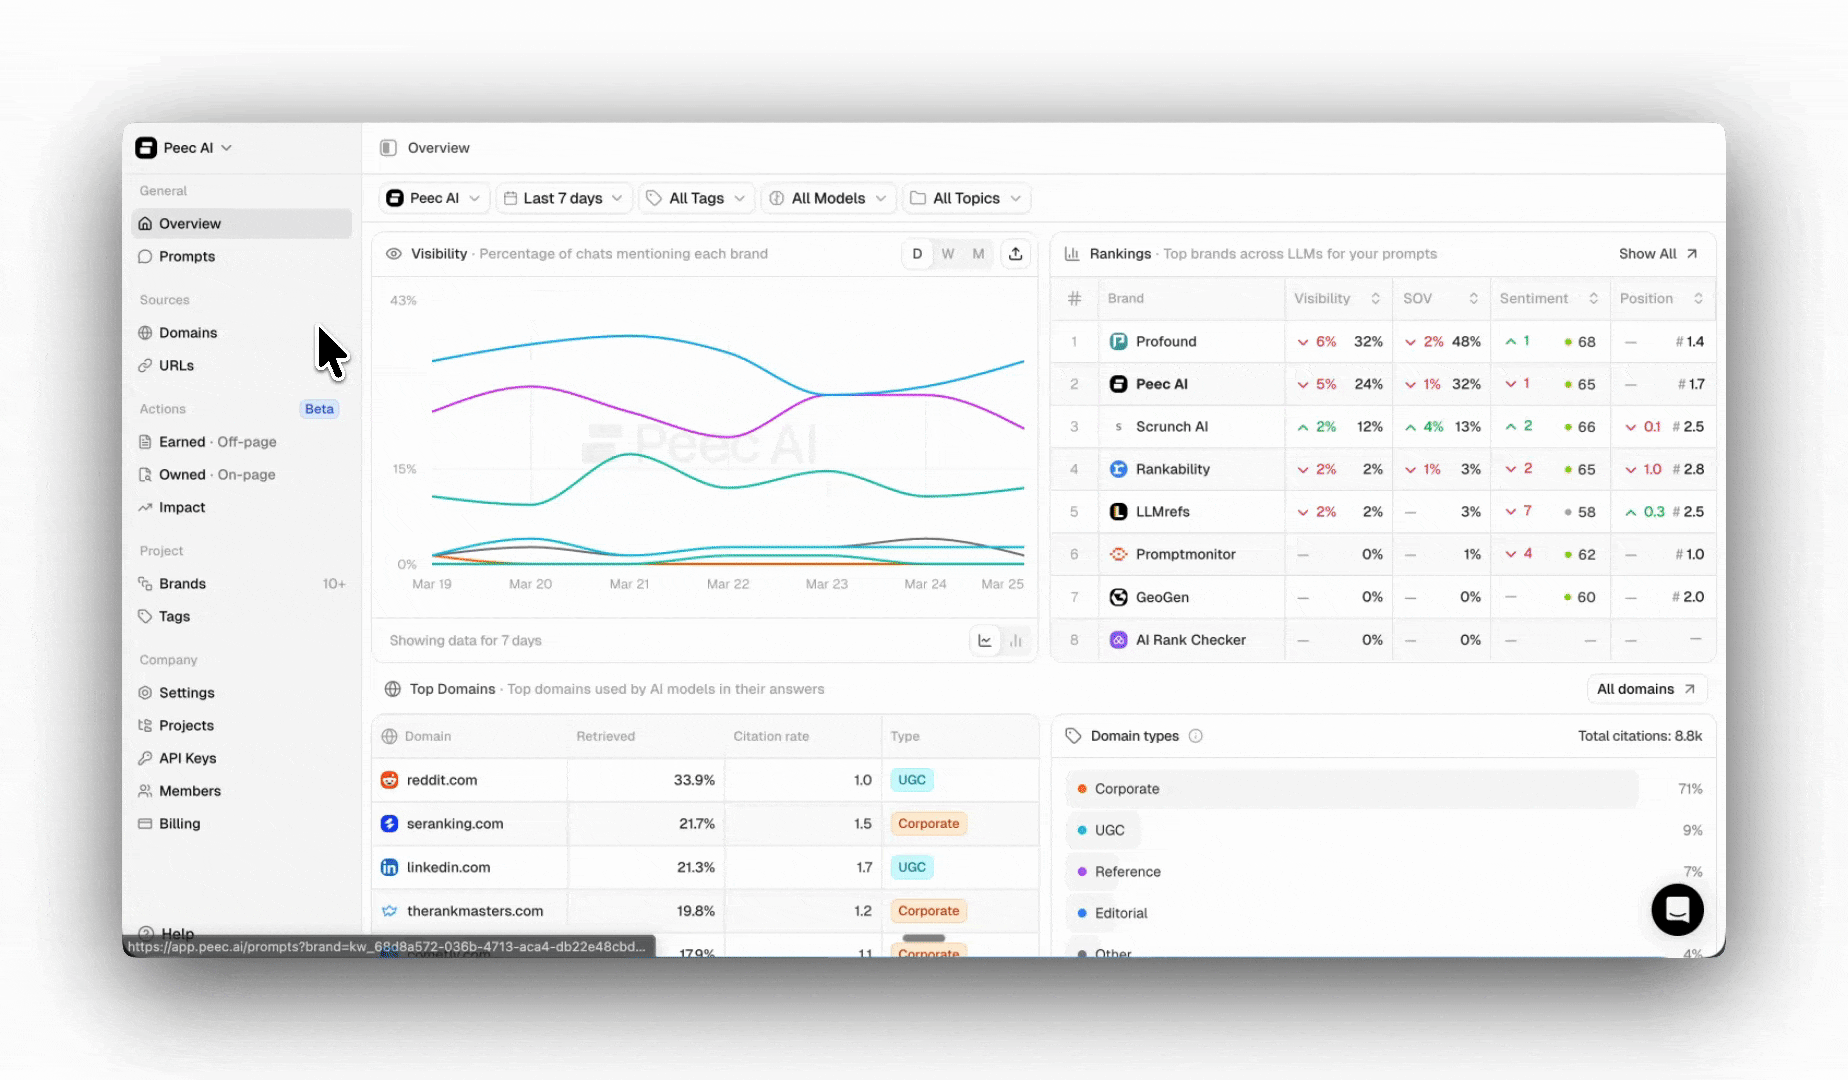This screenshot has width=1848, height=1080.
Task: Open URLs under Sources
Action: coord(242,366)
